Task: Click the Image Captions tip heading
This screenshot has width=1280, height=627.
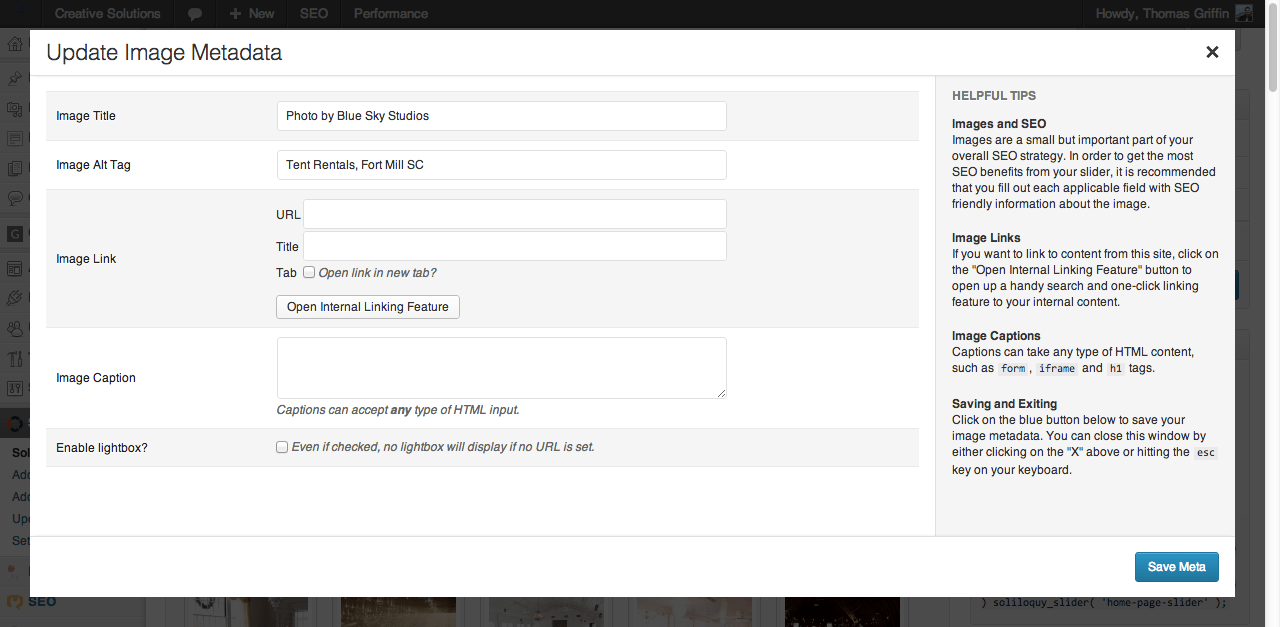Action: tap(996, 336)
